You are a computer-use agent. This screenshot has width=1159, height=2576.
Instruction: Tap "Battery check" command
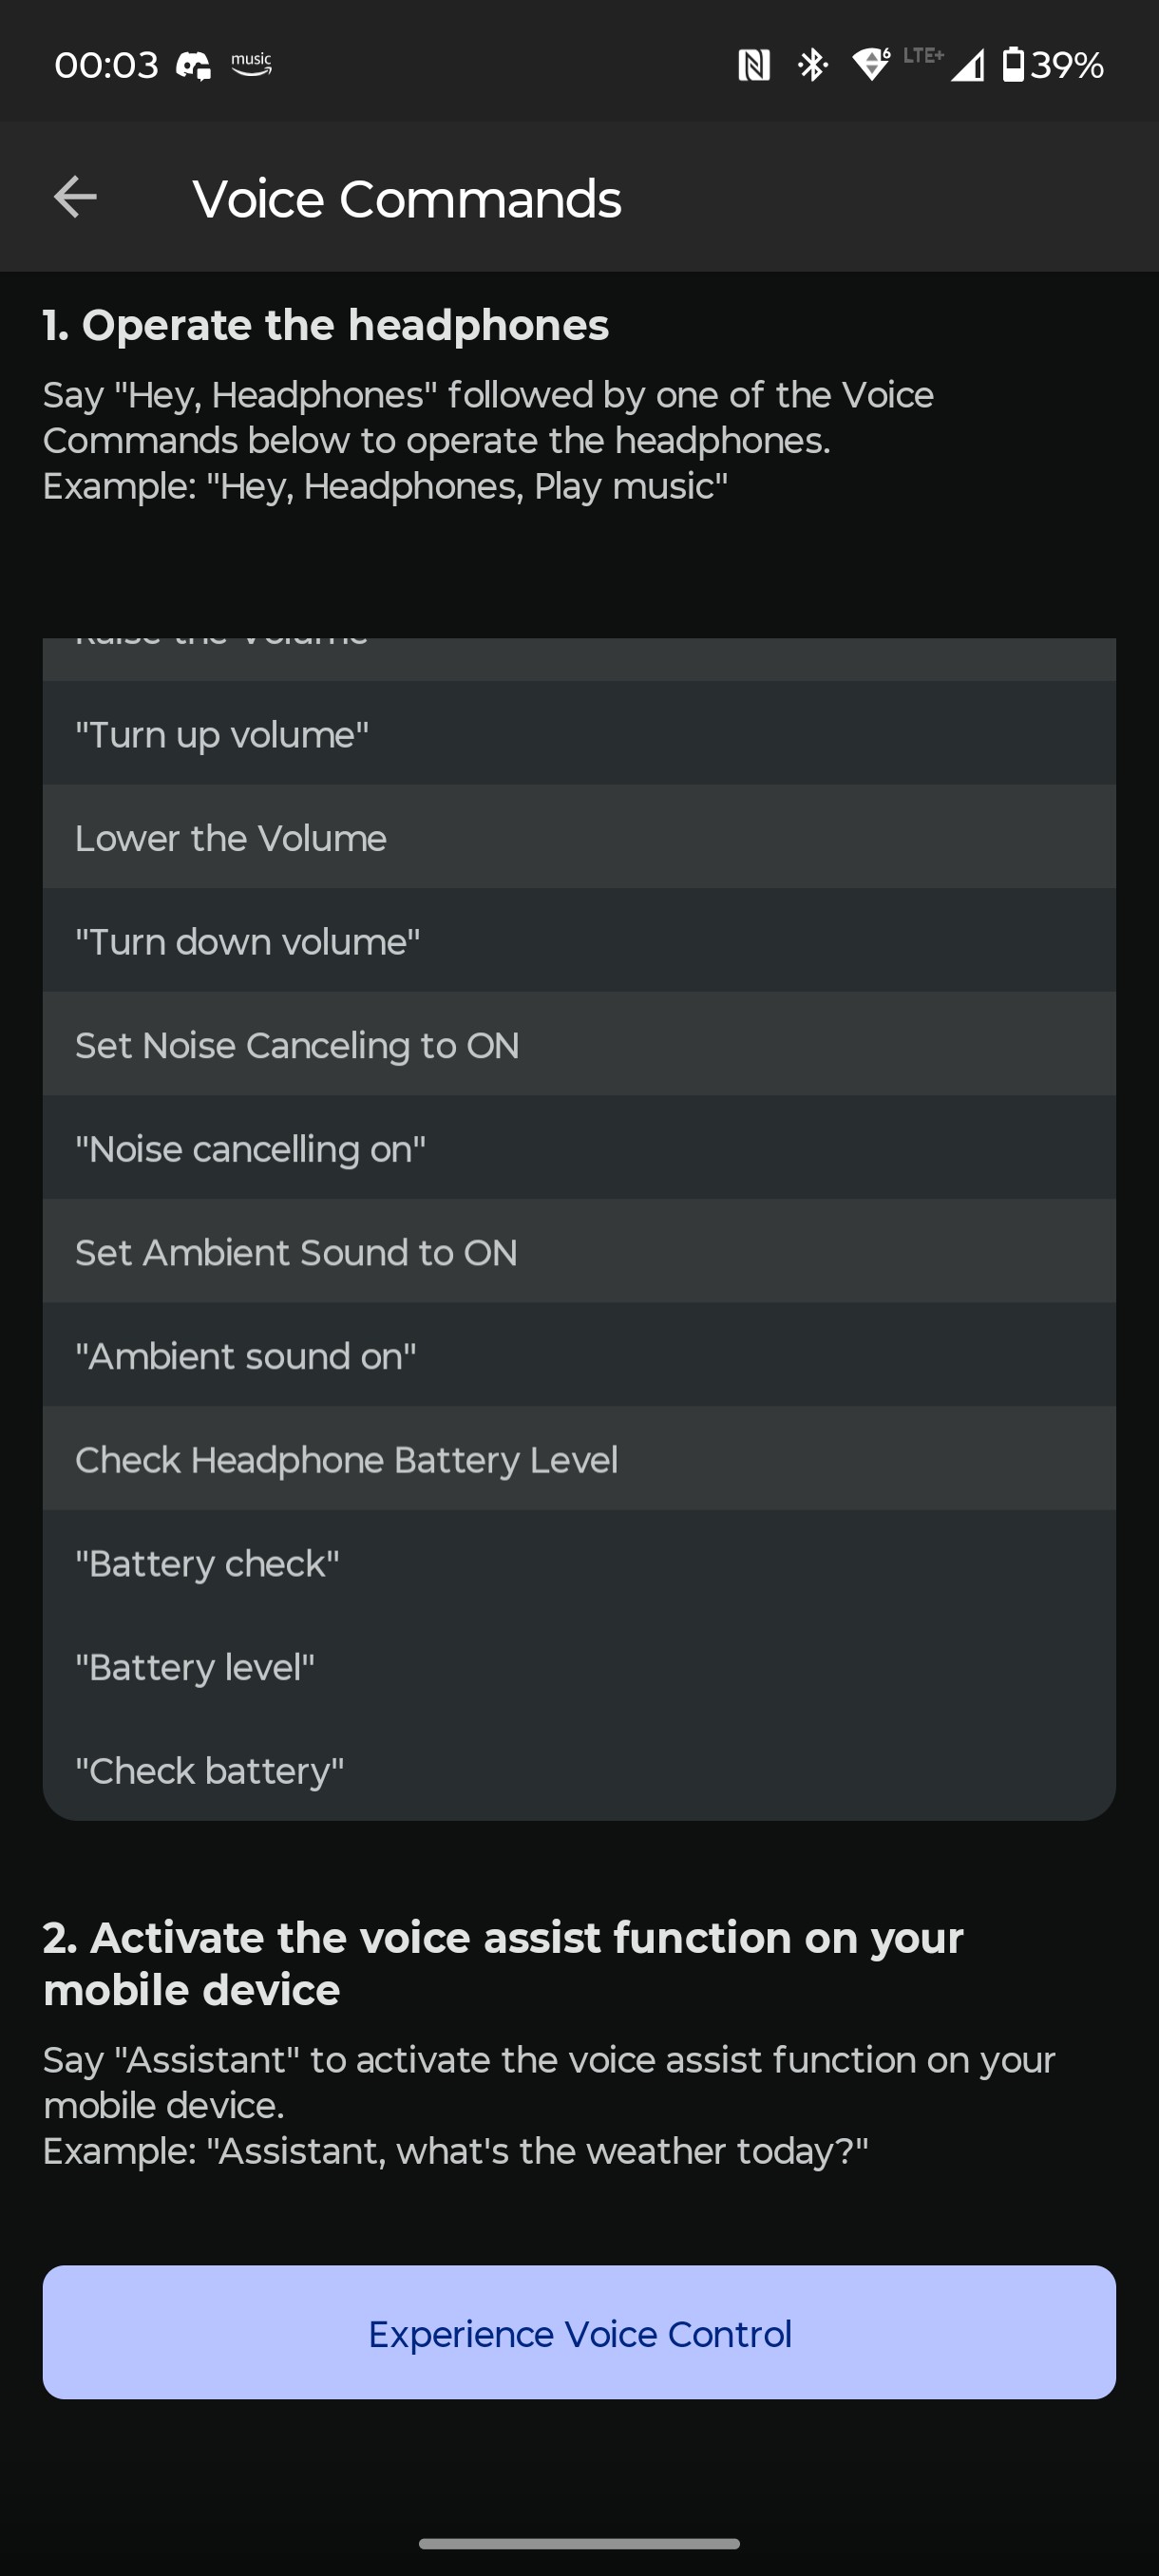[x=579, y=1563]
